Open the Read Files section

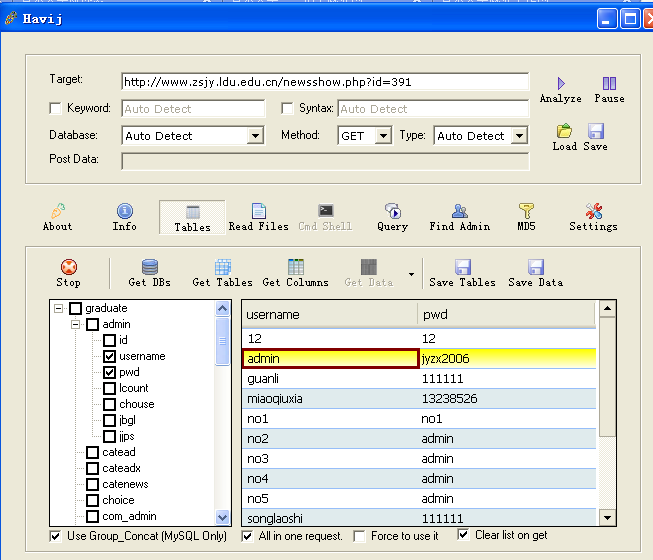258,217
